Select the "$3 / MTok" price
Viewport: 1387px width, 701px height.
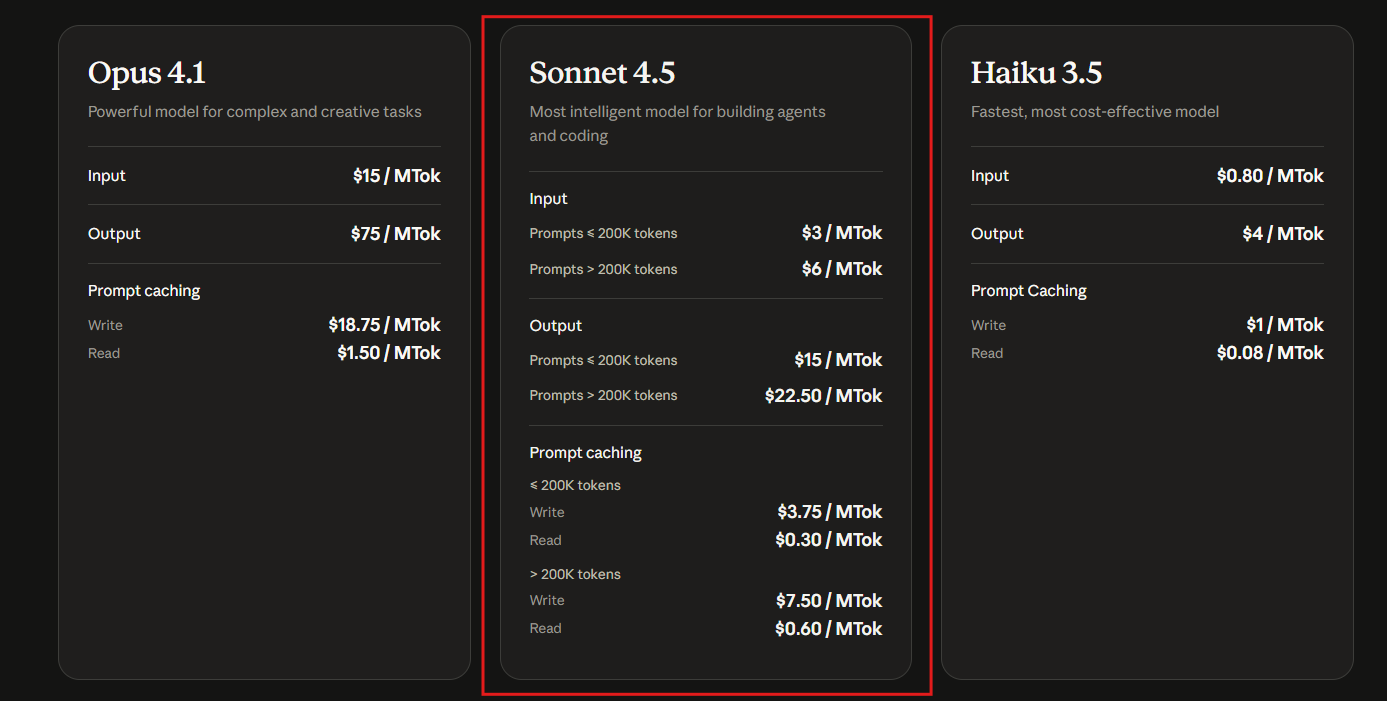click(842, 233)
